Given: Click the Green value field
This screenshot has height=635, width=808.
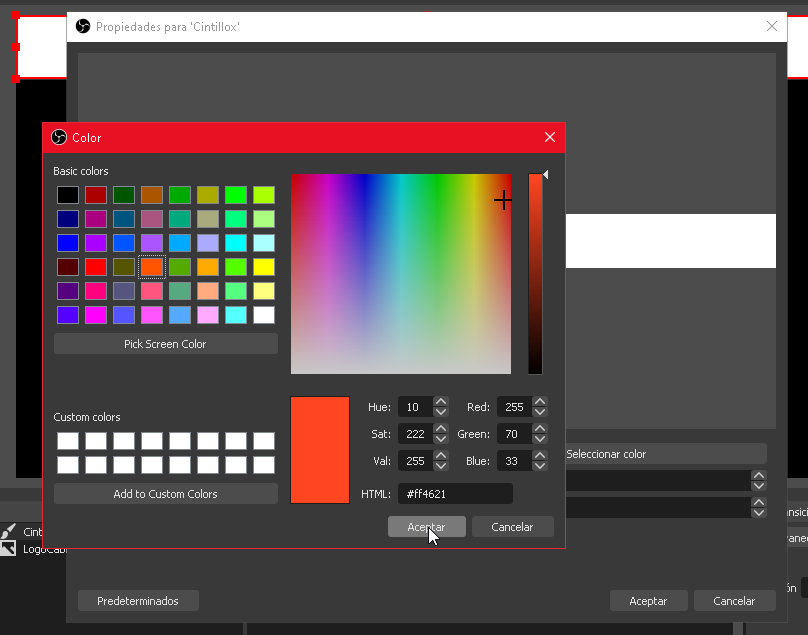Looking at the screenshot, I should tap(514, 434).
